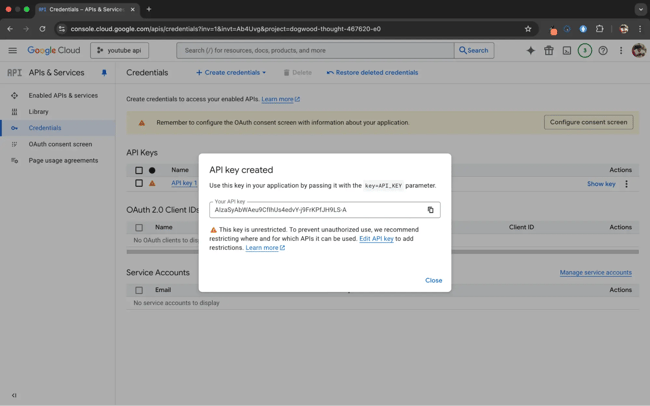The height and width of the screenshot is (406, 650).
Task: Open the youtube api project selector
Action: point(119,50)
